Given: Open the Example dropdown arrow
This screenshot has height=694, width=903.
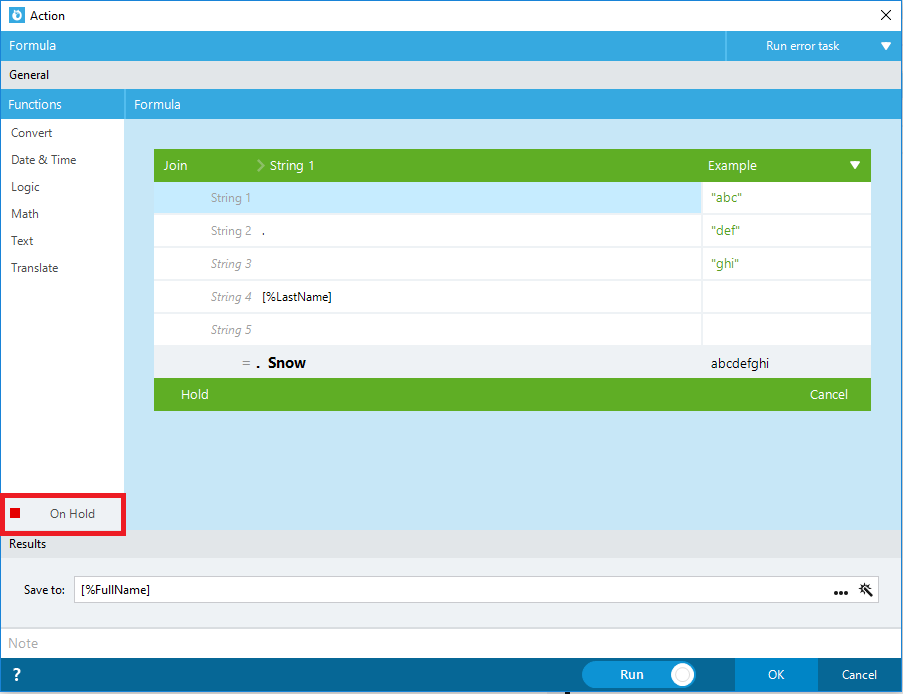Looking at the screenshot, I should (855, 165).
